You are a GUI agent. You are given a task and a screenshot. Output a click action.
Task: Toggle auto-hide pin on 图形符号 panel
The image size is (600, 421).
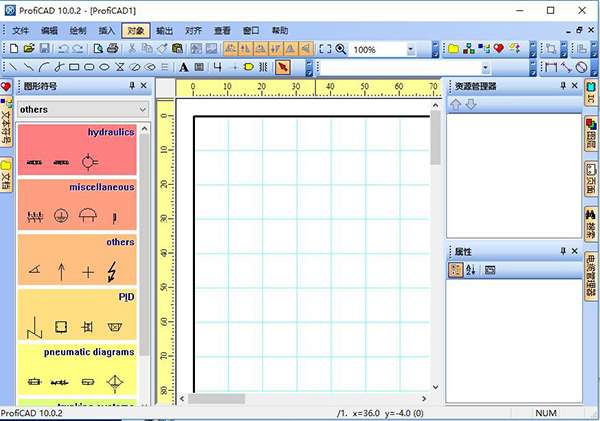(x=132, y=85)
